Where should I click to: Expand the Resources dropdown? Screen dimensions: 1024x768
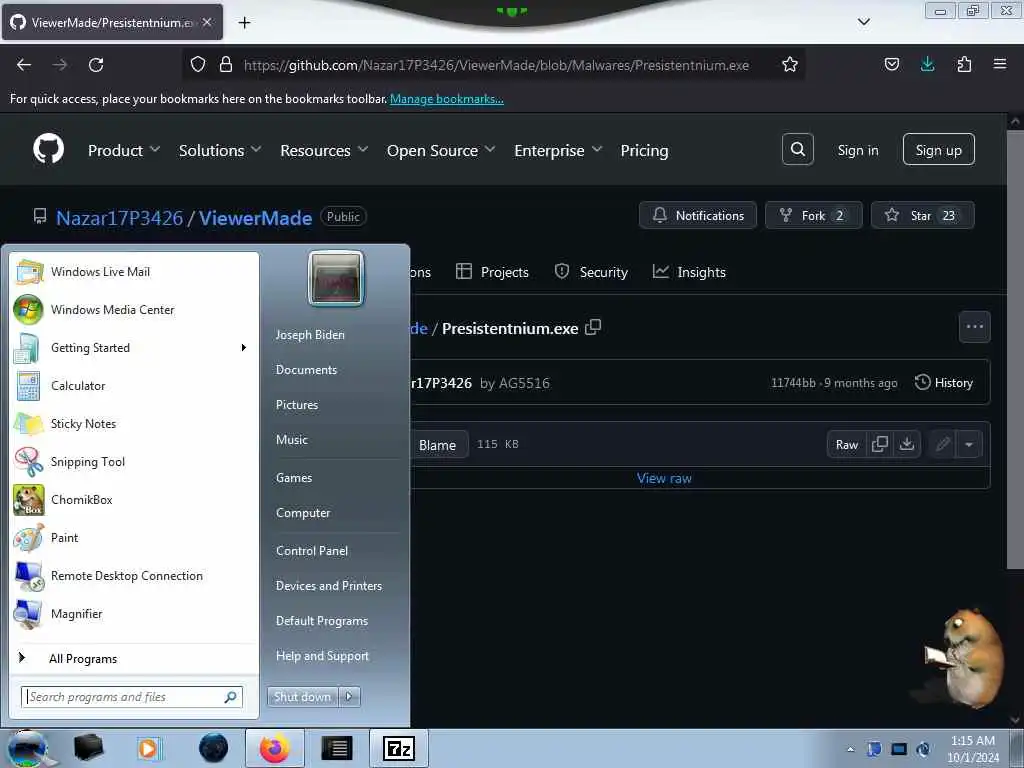[324, 150]
